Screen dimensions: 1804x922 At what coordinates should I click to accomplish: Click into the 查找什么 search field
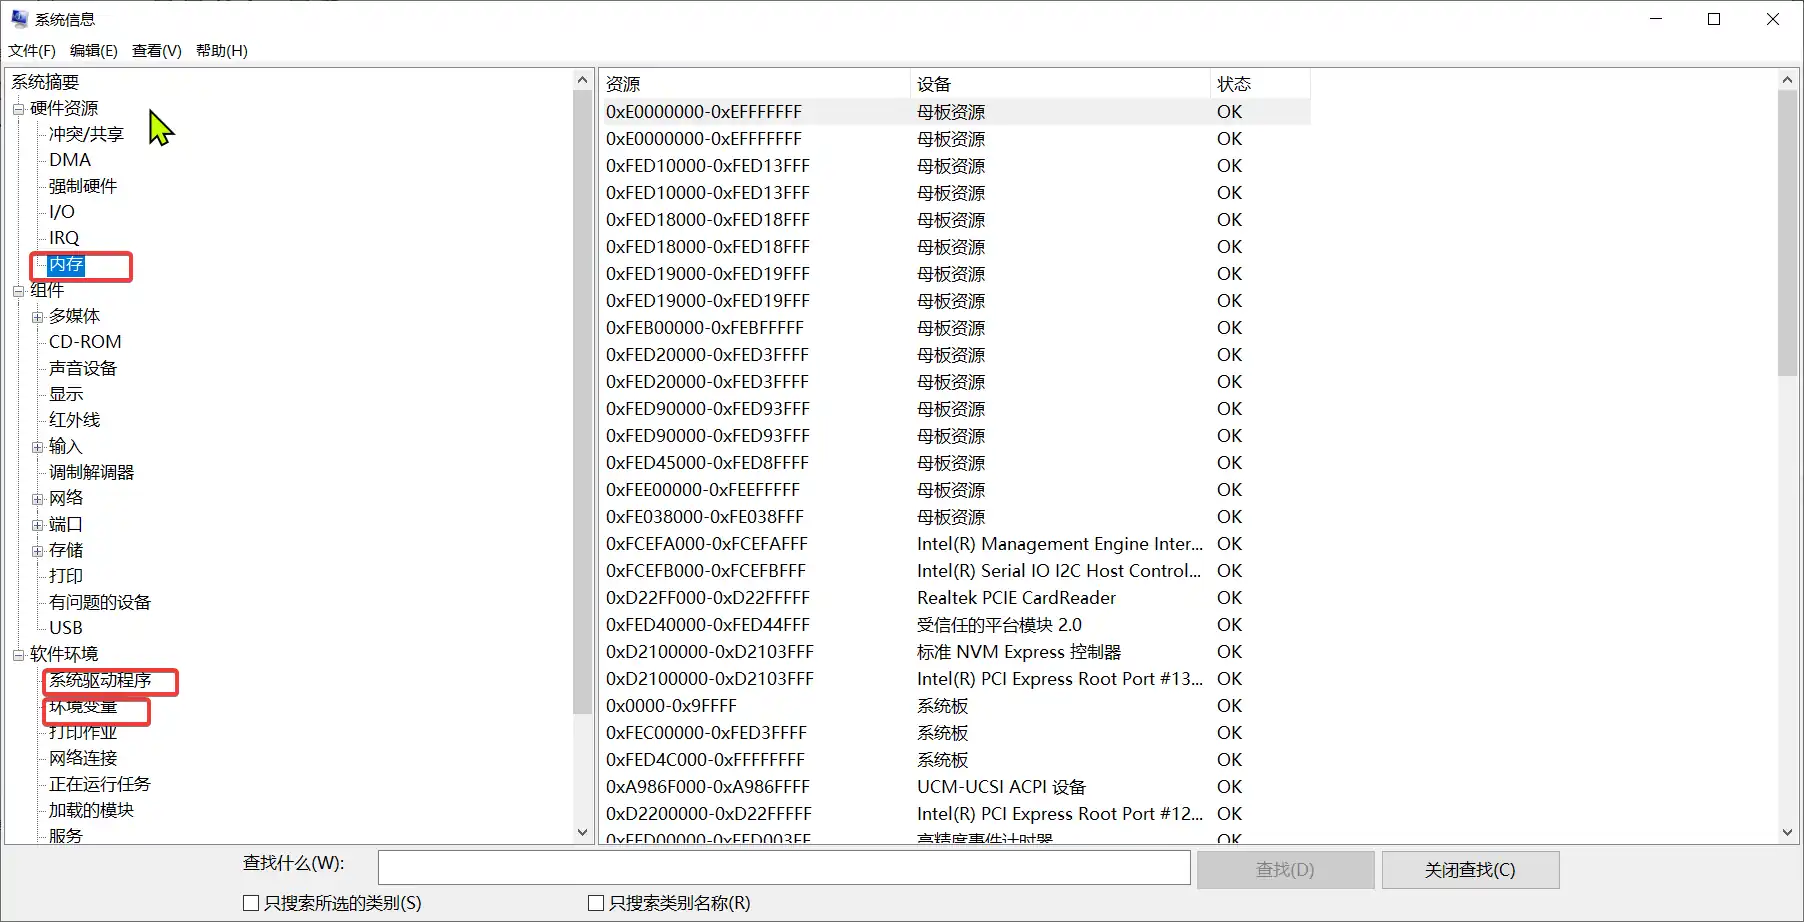click(783, 868)
